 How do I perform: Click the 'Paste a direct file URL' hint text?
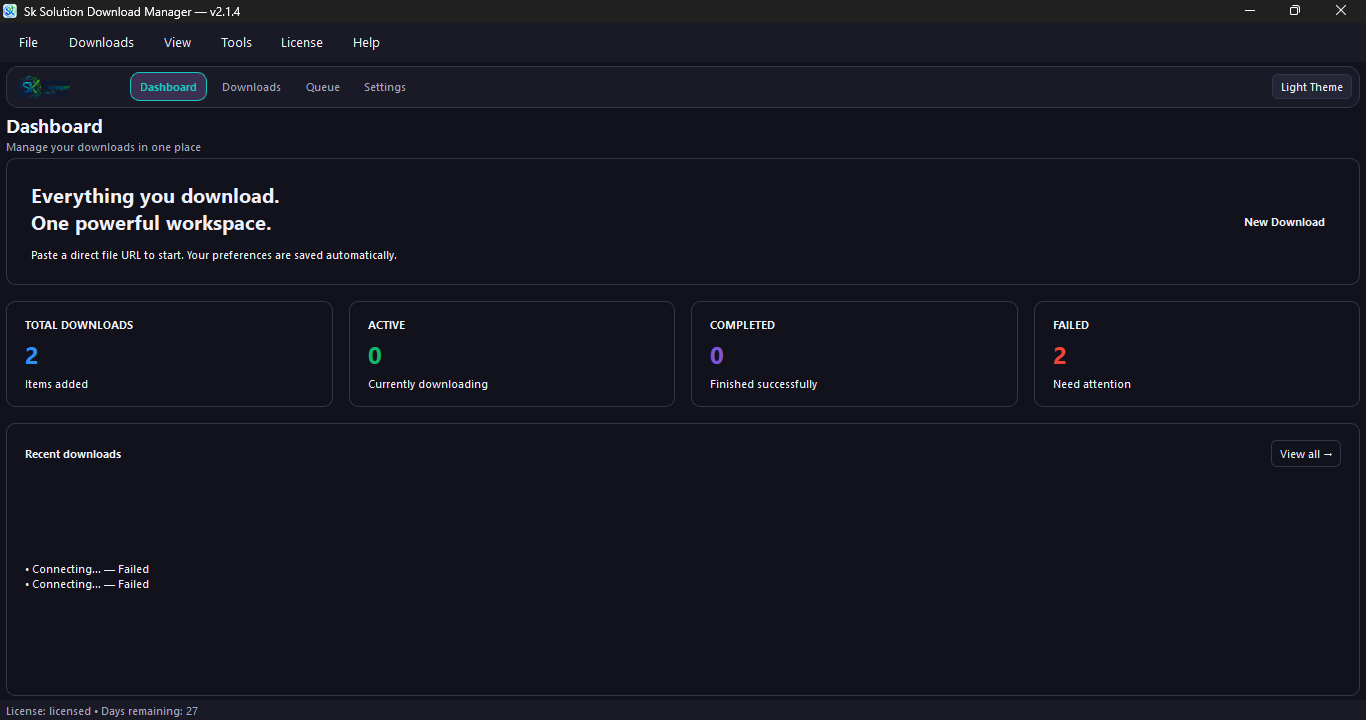[214, 255]
